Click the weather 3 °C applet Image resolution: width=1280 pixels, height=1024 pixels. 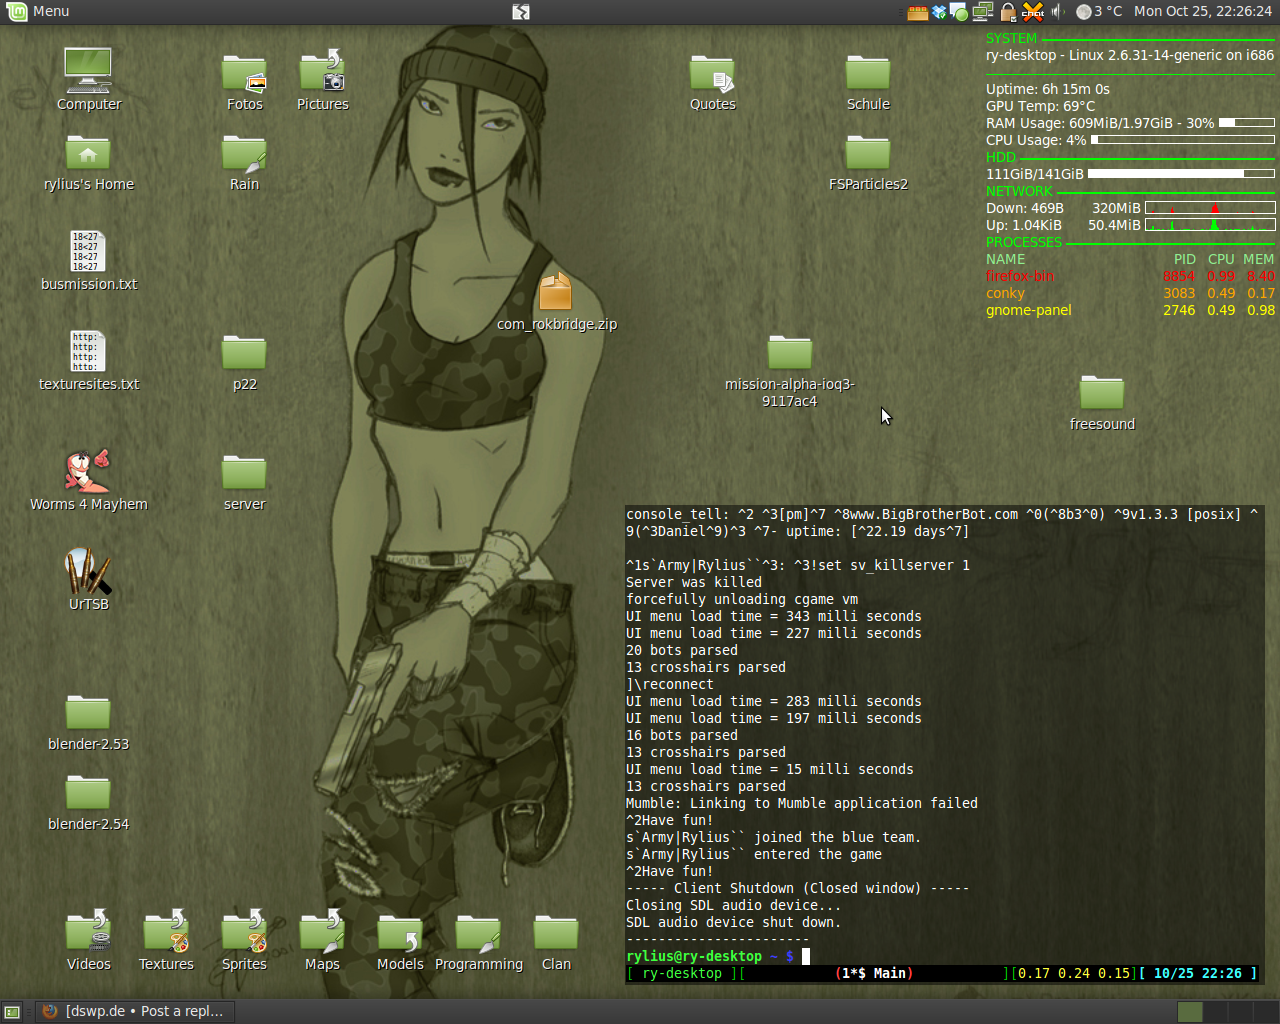(x=1099, y=12)
